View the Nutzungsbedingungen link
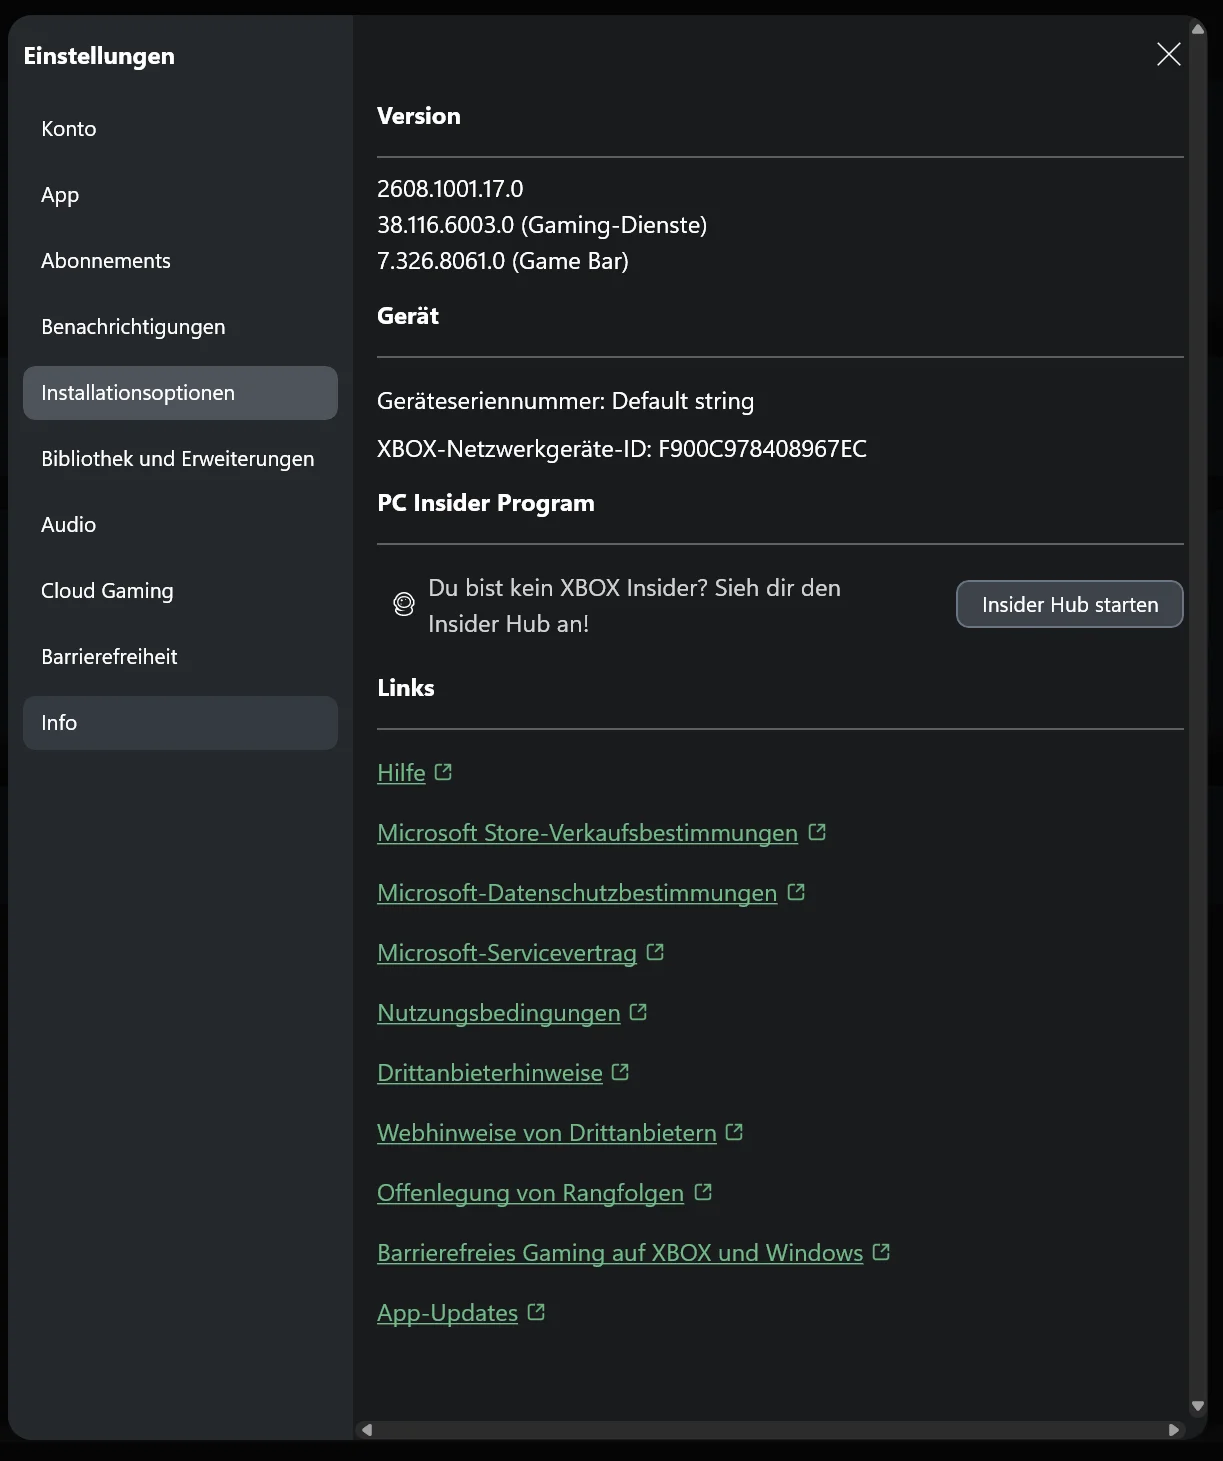 coord(499,1013)
